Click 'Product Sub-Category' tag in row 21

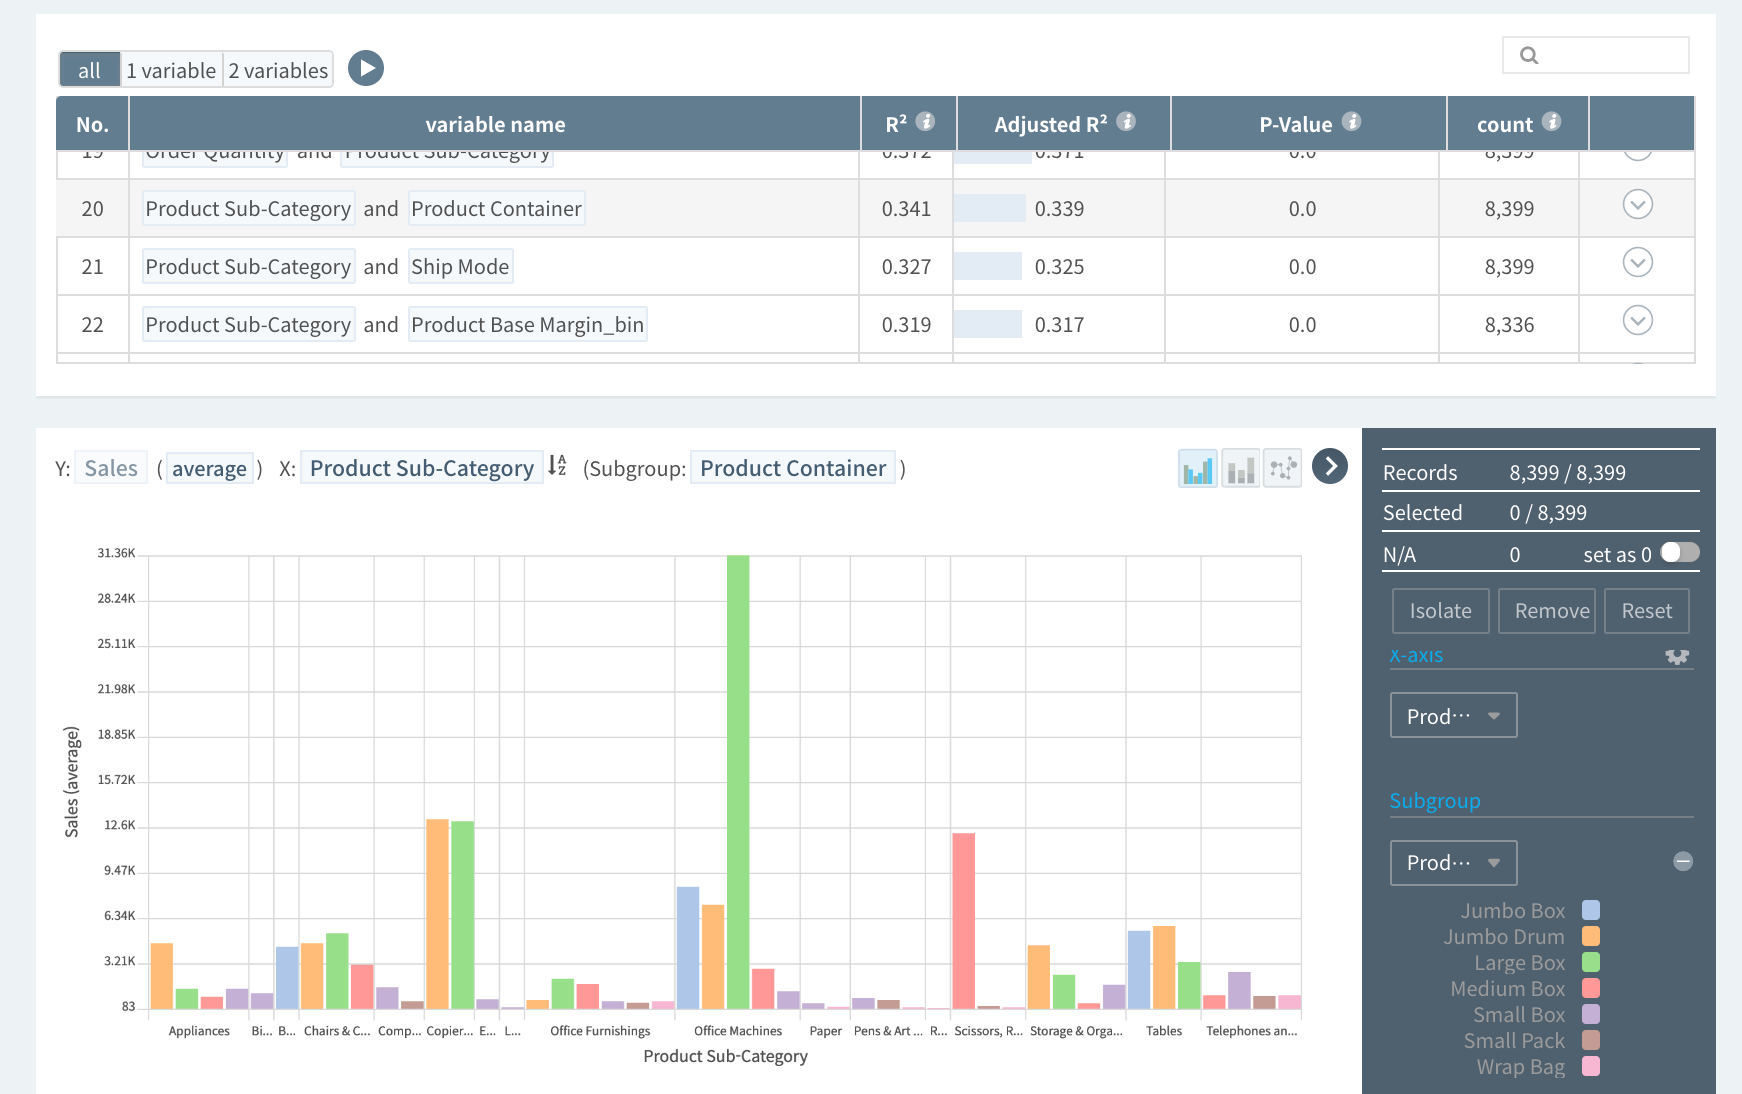[x=248, y=267]
